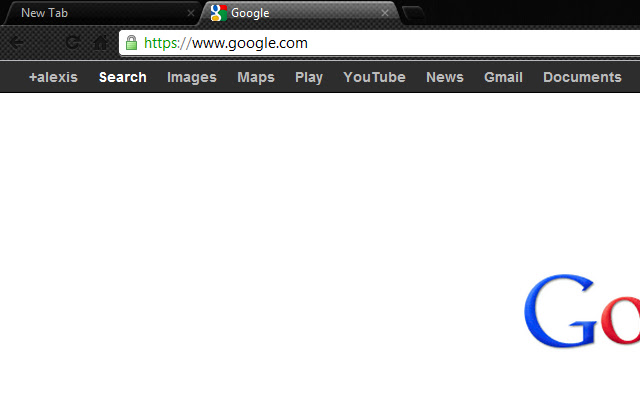Focus the address bar showing www.google.com
Screen dimensions: 640x400
coord(380,43)
